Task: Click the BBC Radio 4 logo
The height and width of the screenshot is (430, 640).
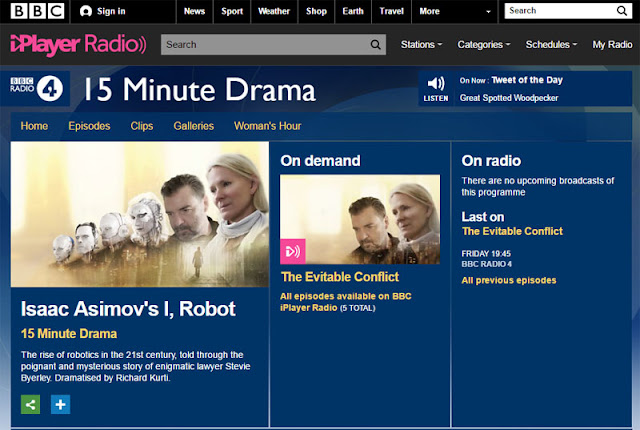Action: (x=37, y=88)
